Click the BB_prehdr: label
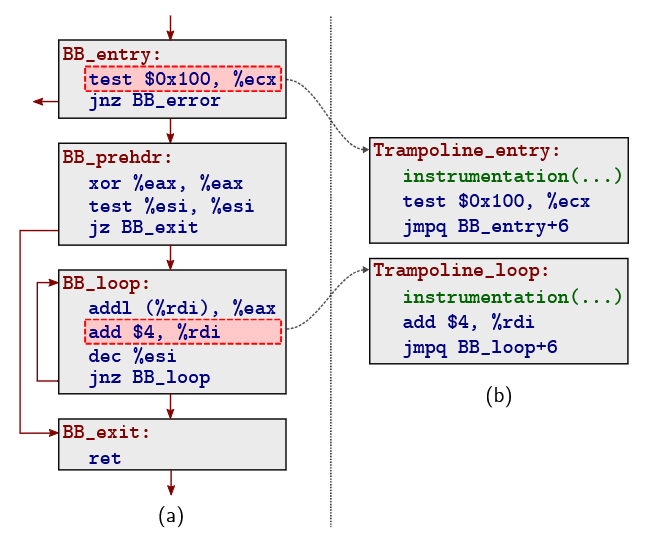This screenshot has width=650, height=540. pyautogui.click(x=117, y=158)
